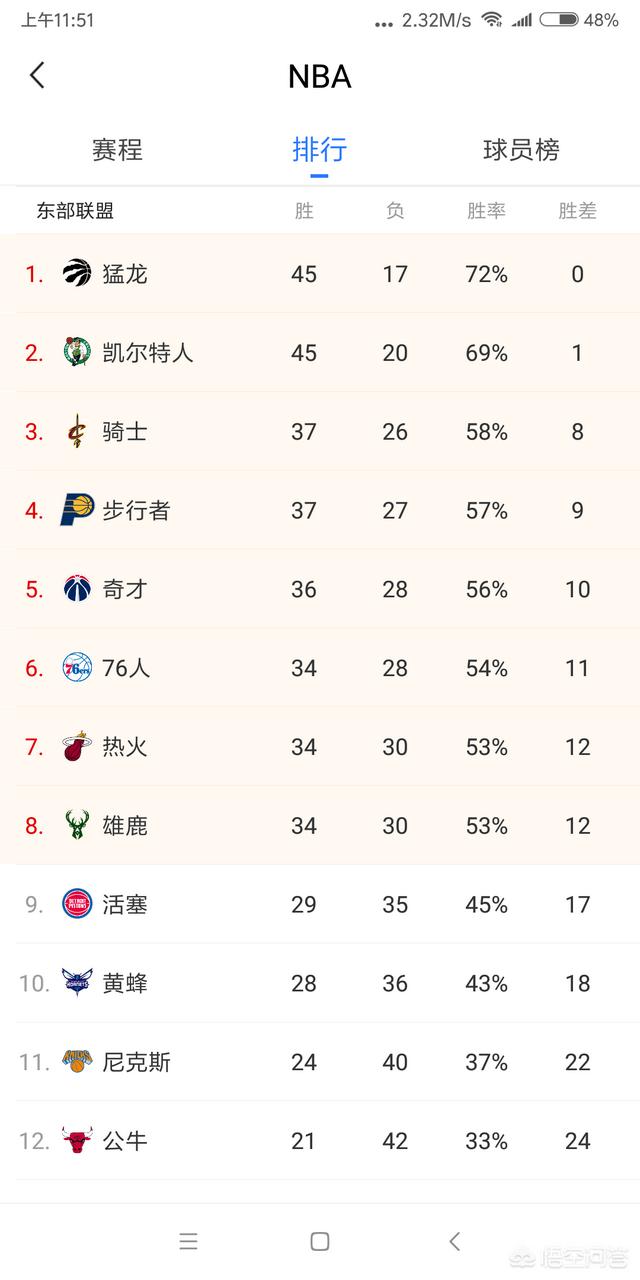This screenshot has width=640, height=1280.
Task: Select the Heat (热火) logo icon
Action: [x=77, y=747]
